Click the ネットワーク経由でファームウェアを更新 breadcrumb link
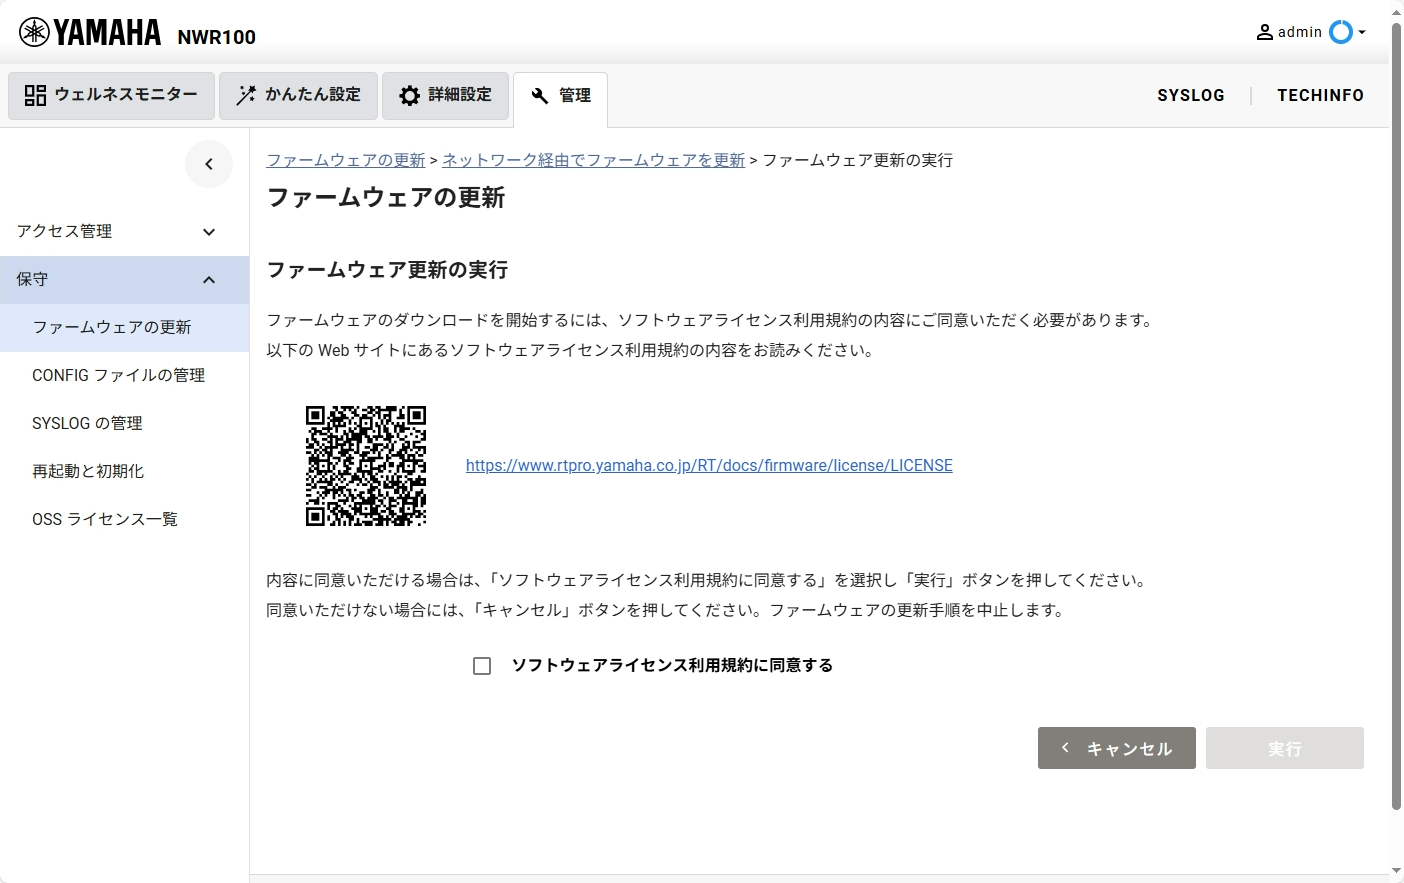 pos(593,160)
